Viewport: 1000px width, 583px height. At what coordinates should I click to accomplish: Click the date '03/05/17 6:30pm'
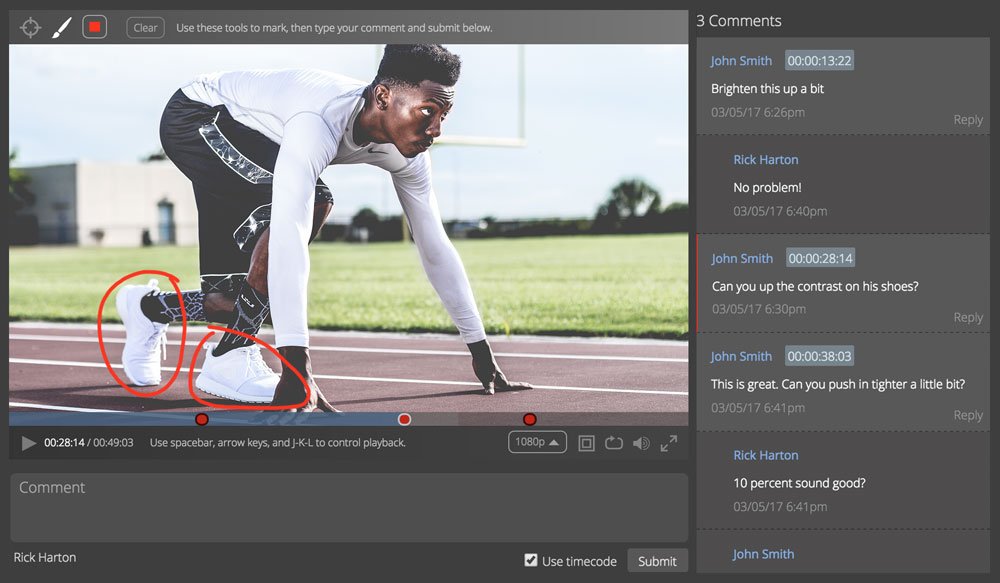tap(759, 309)
